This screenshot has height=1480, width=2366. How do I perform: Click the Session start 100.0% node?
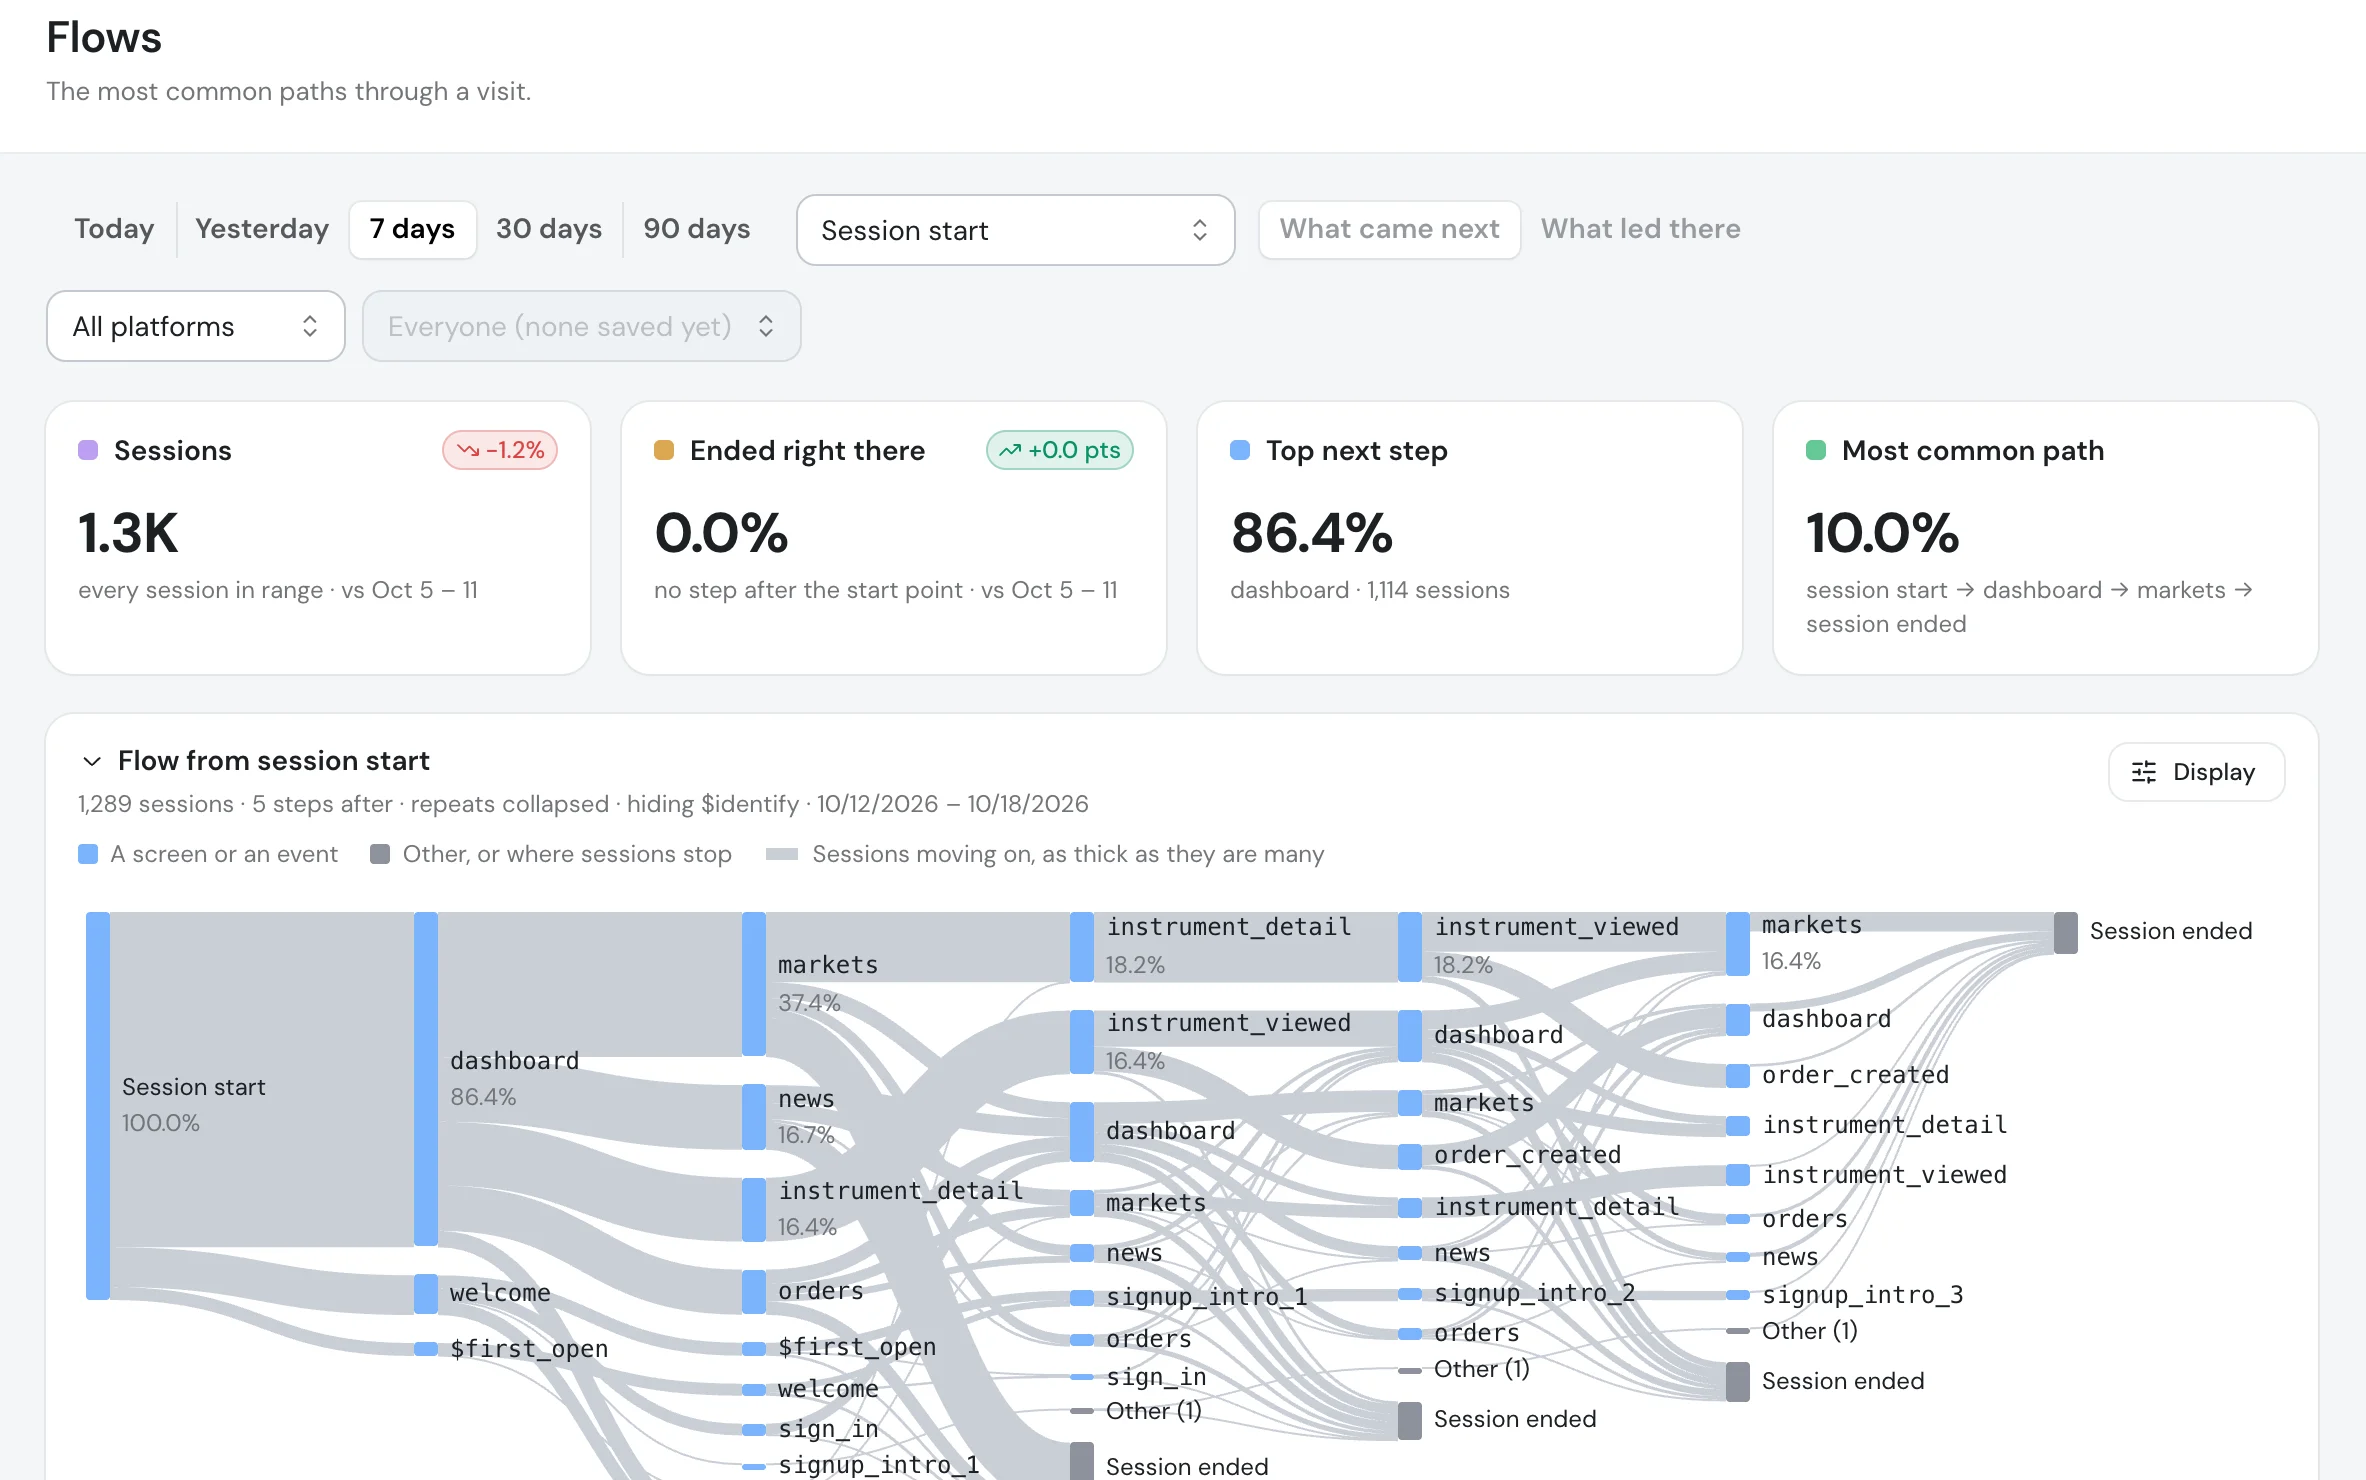tap(98, 1105)
